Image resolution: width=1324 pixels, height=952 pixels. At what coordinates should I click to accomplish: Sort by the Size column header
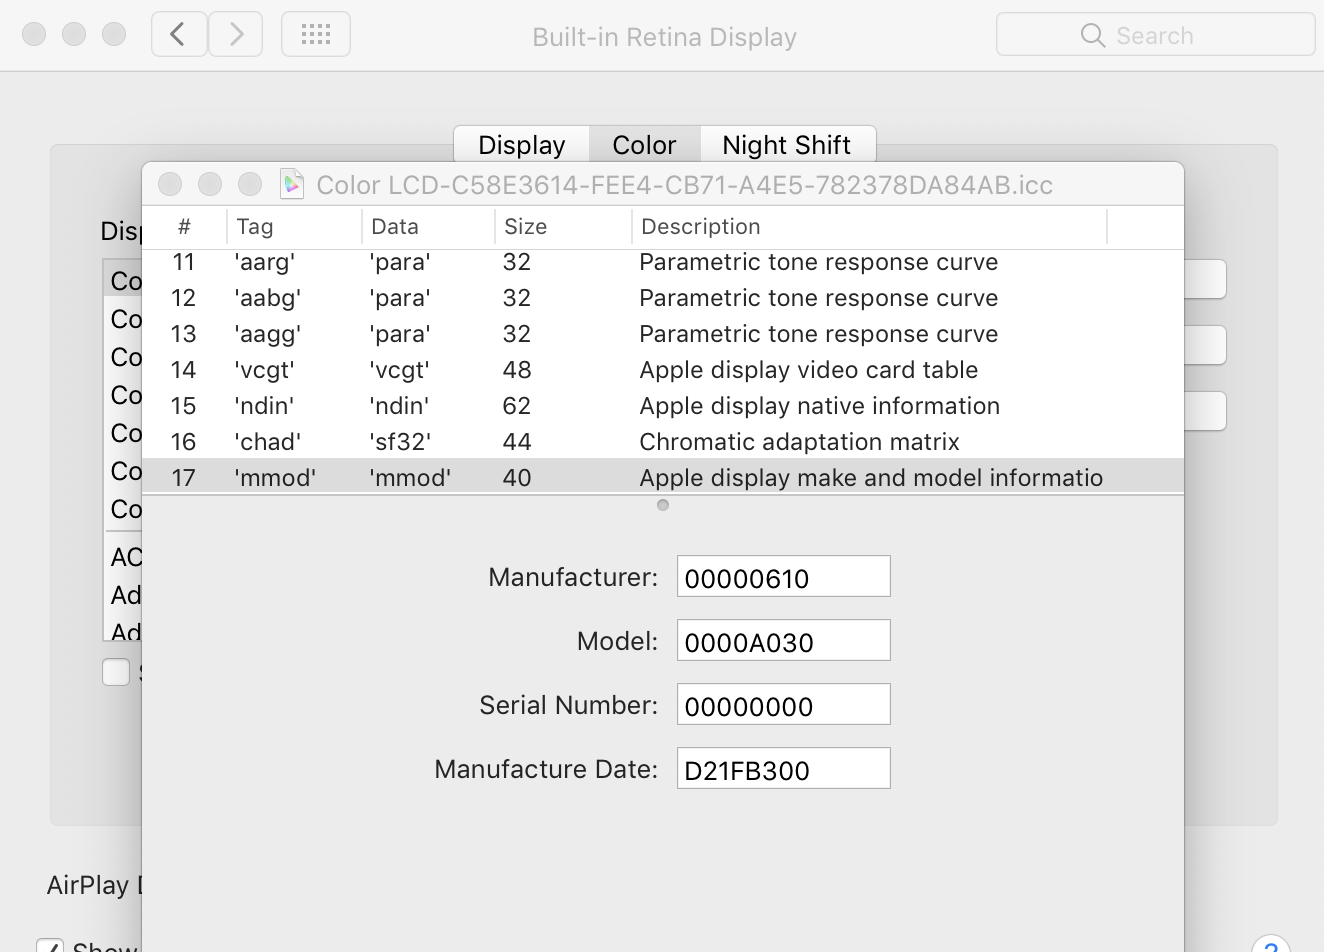tap(562, 227)
